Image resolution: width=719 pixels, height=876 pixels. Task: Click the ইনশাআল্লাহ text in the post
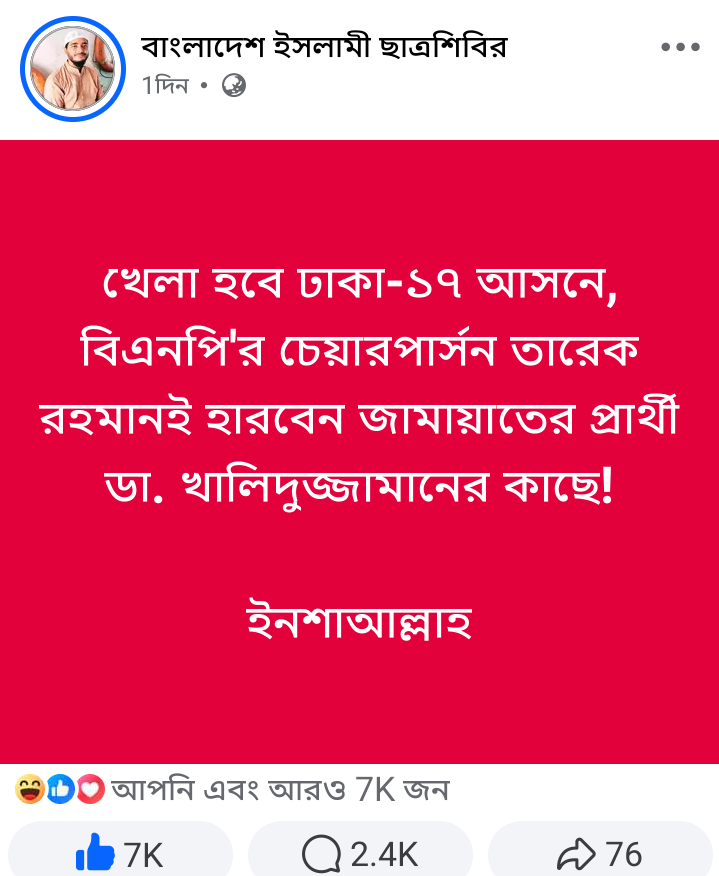click(359, 622)
